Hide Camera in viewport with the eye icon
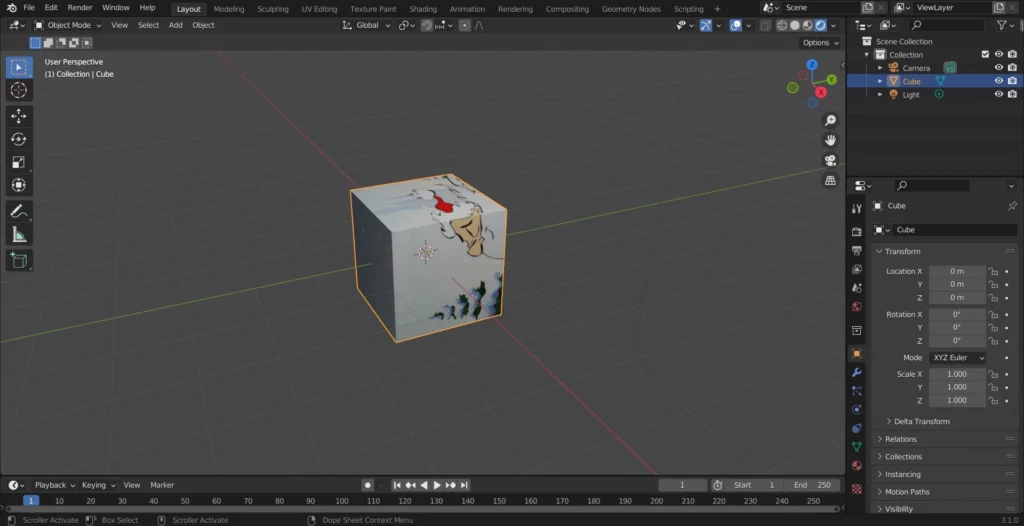 click(999, 68)
